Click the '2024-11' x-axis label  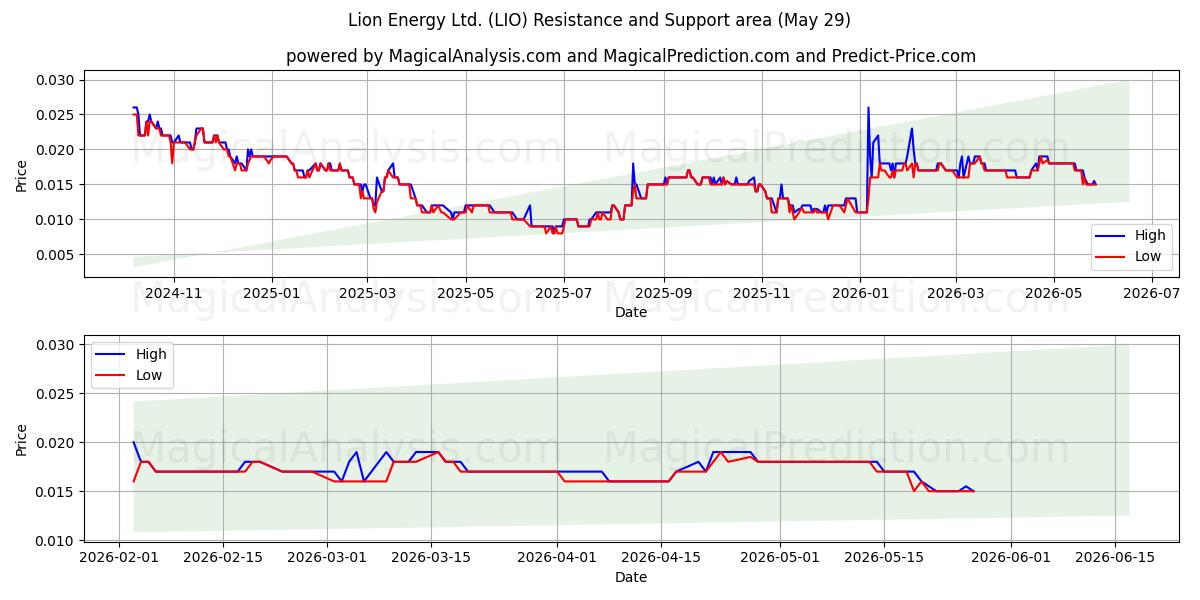click(x=174, y=294)
